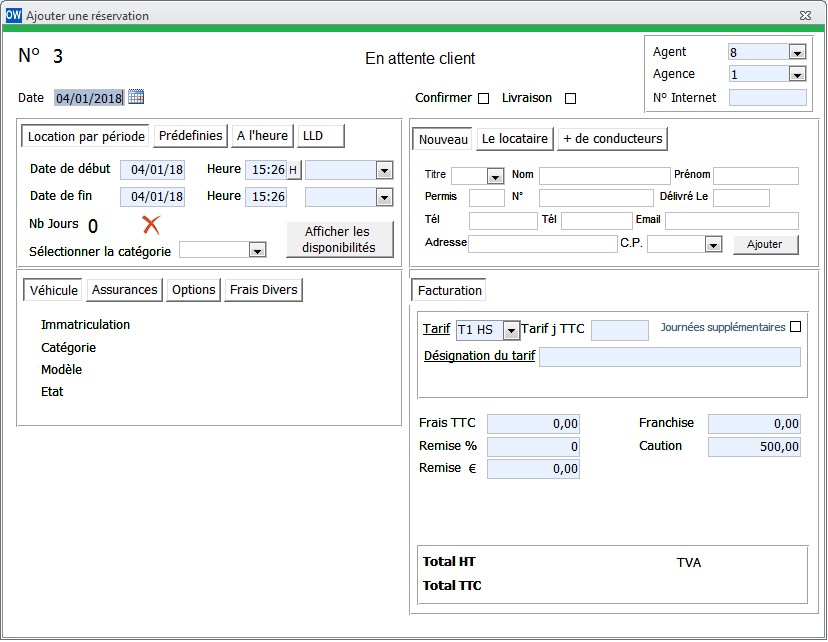
Task: Click the end Heure field
Action: click(266, 197)
